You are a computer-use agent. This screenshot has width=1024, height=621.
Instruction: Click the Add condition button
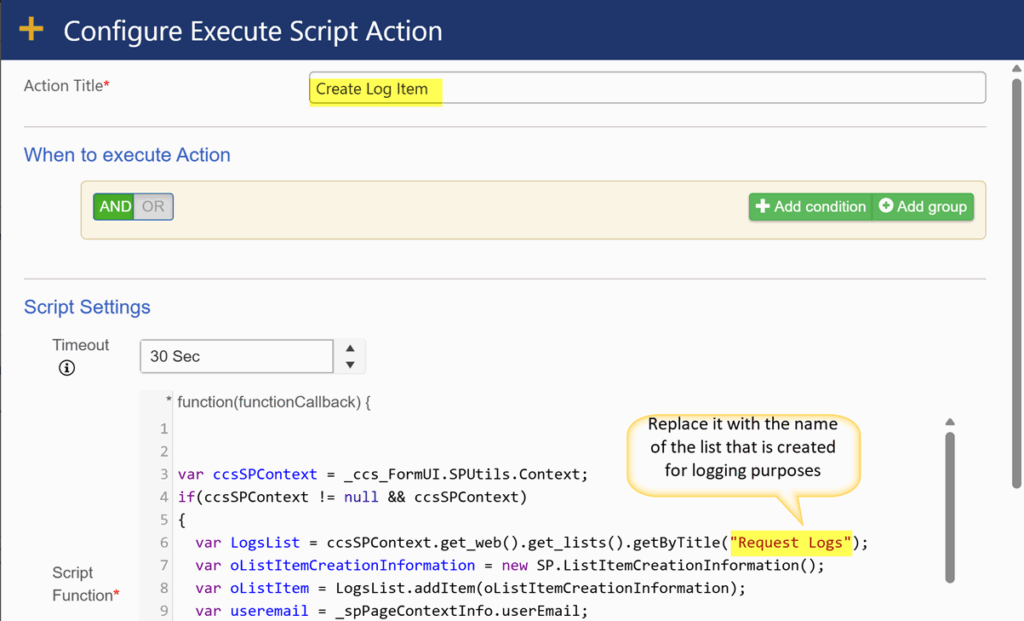(x=810, y=207)
